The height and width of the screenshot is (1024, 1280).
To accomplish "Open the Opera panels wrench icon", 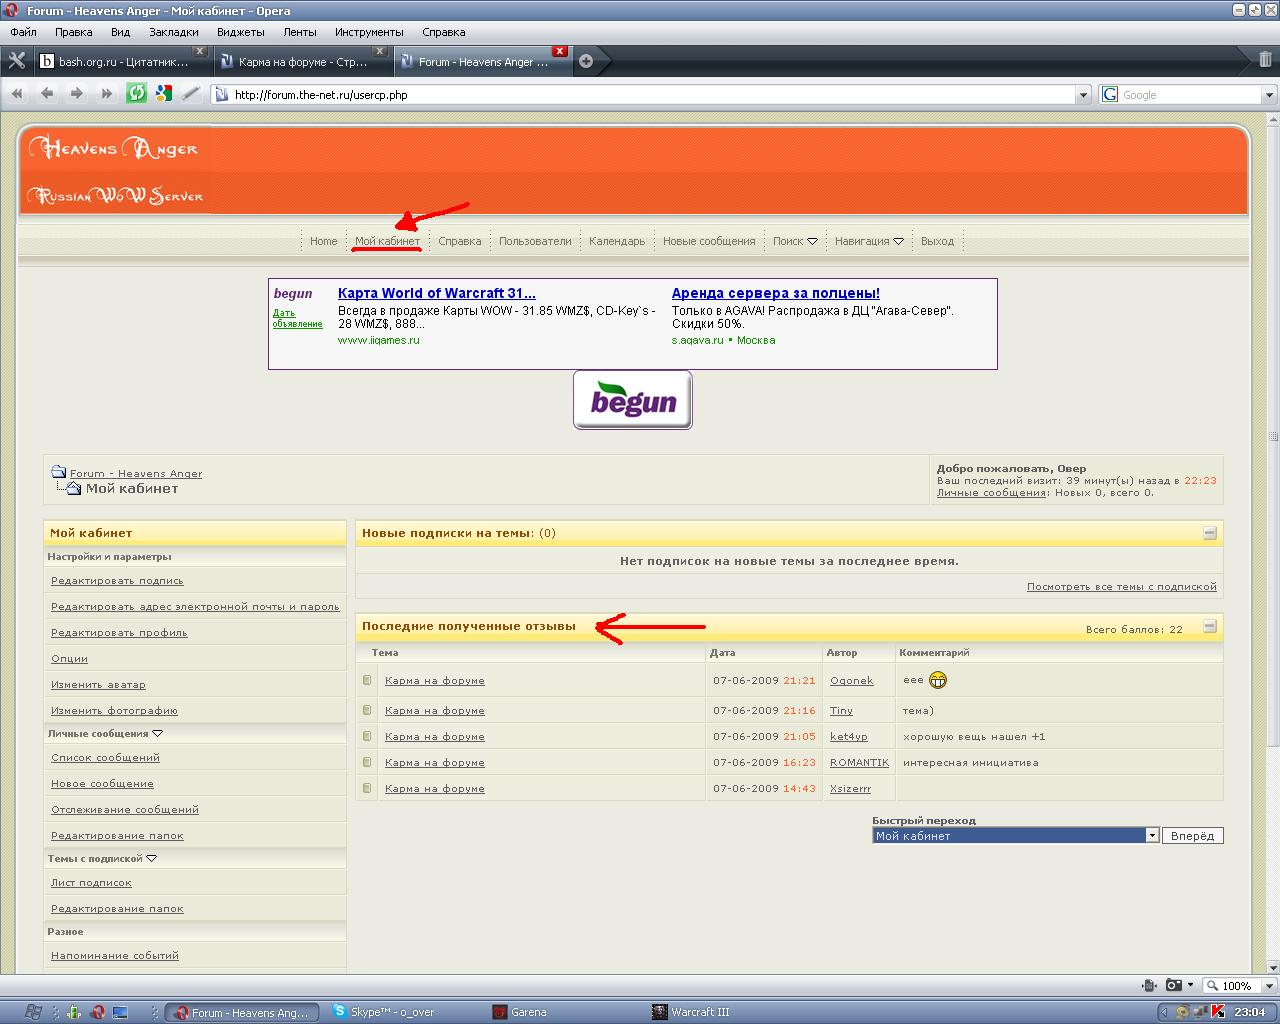I will point(17,61).
